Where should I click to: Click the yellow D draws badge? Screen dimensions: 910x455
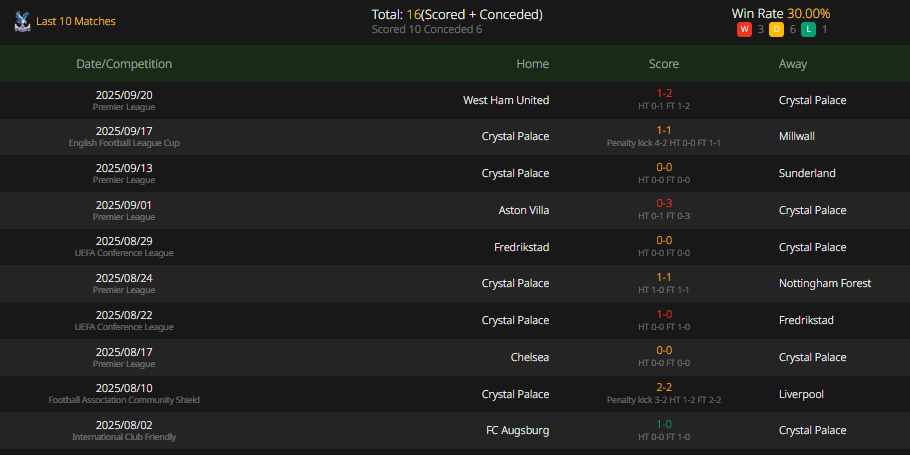pos(776,30)
